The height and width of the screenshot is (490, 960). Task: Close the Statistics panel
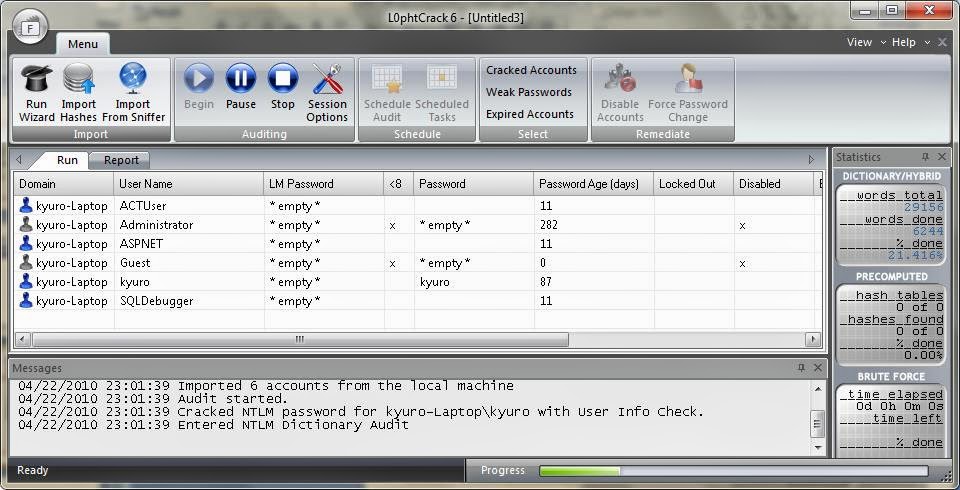coord(942,157)
